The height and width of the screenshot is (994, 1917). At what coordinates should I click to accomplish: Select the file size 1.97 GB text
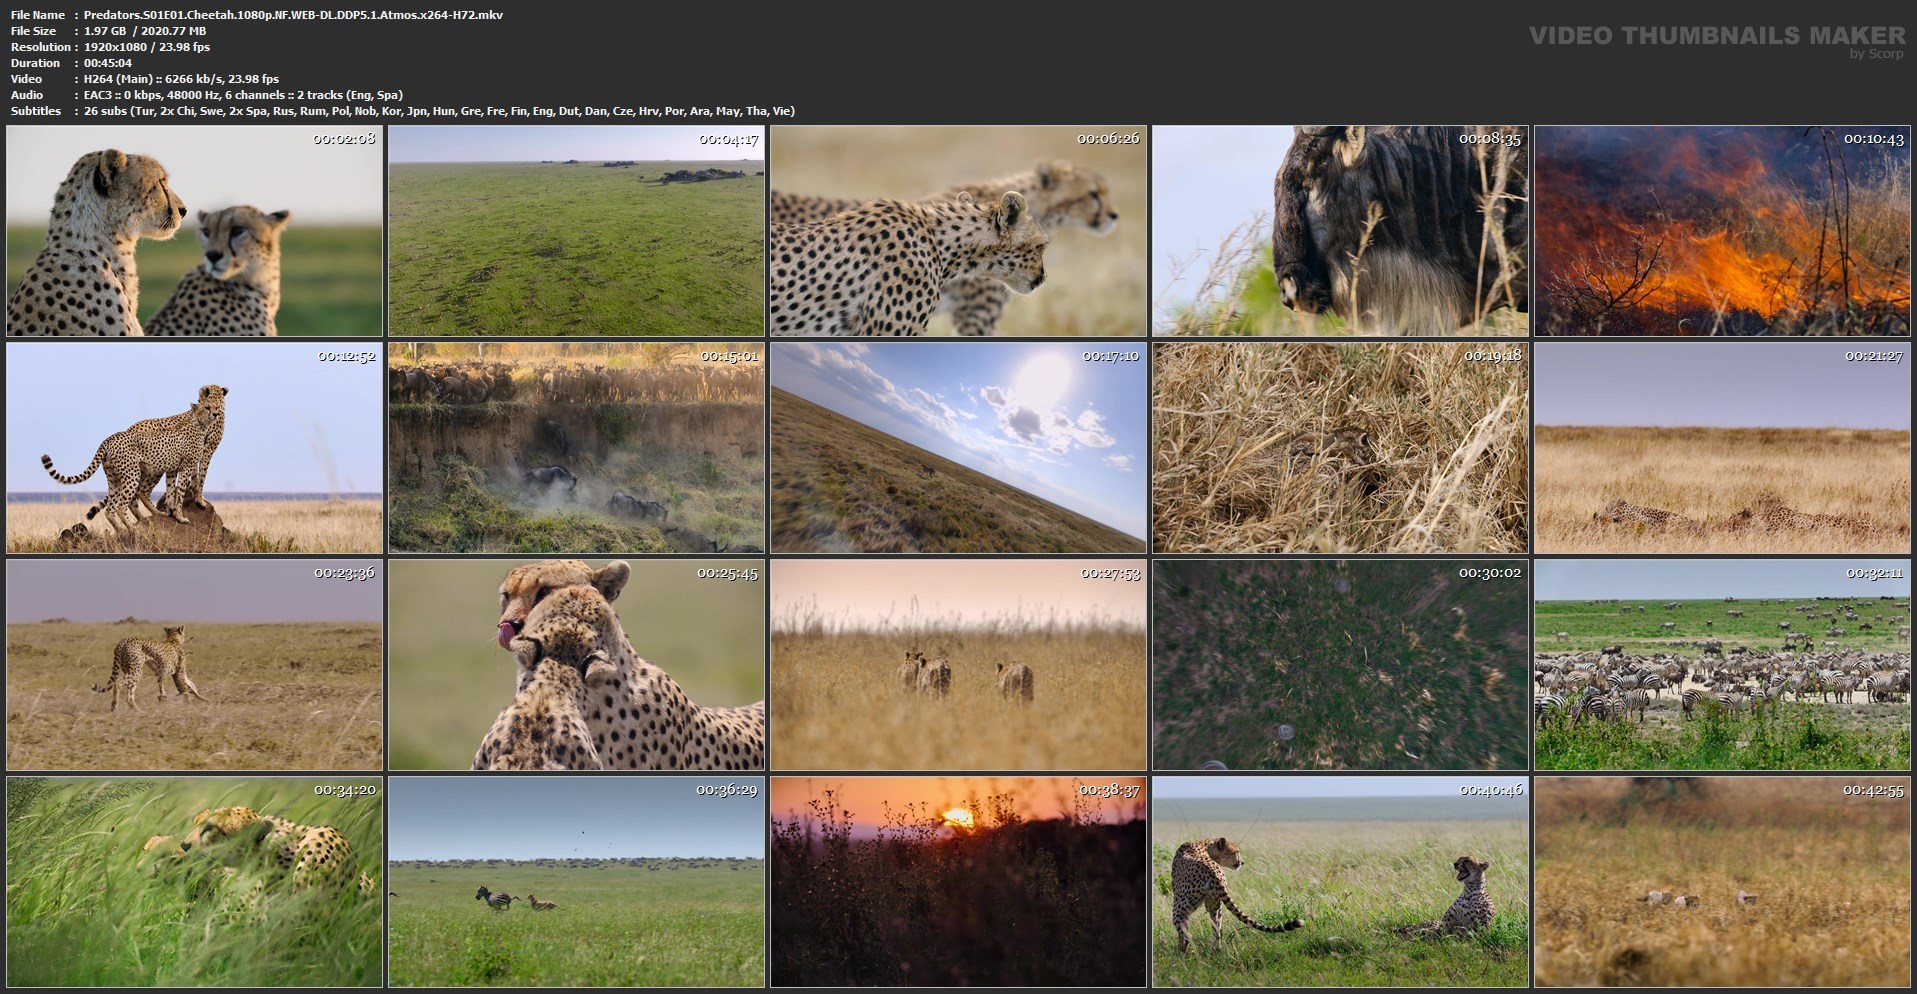(x=145, y=31)
